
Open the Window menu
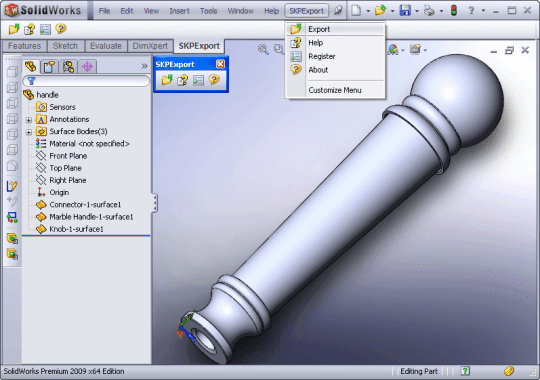point(241,11)
